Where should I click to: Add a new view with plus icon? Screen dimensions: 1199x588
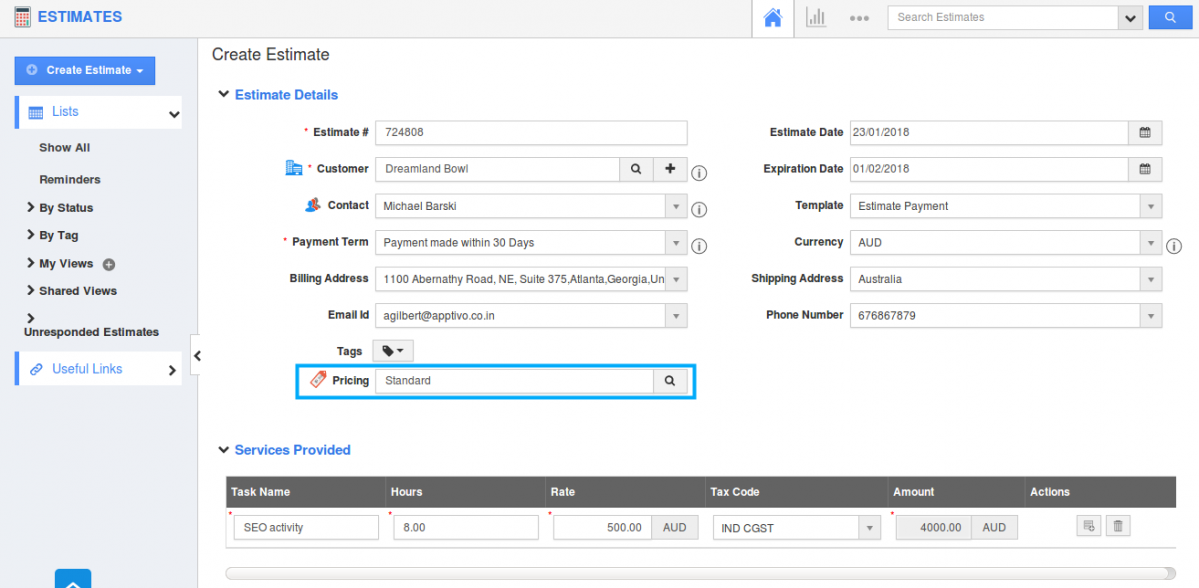[109, 265]
